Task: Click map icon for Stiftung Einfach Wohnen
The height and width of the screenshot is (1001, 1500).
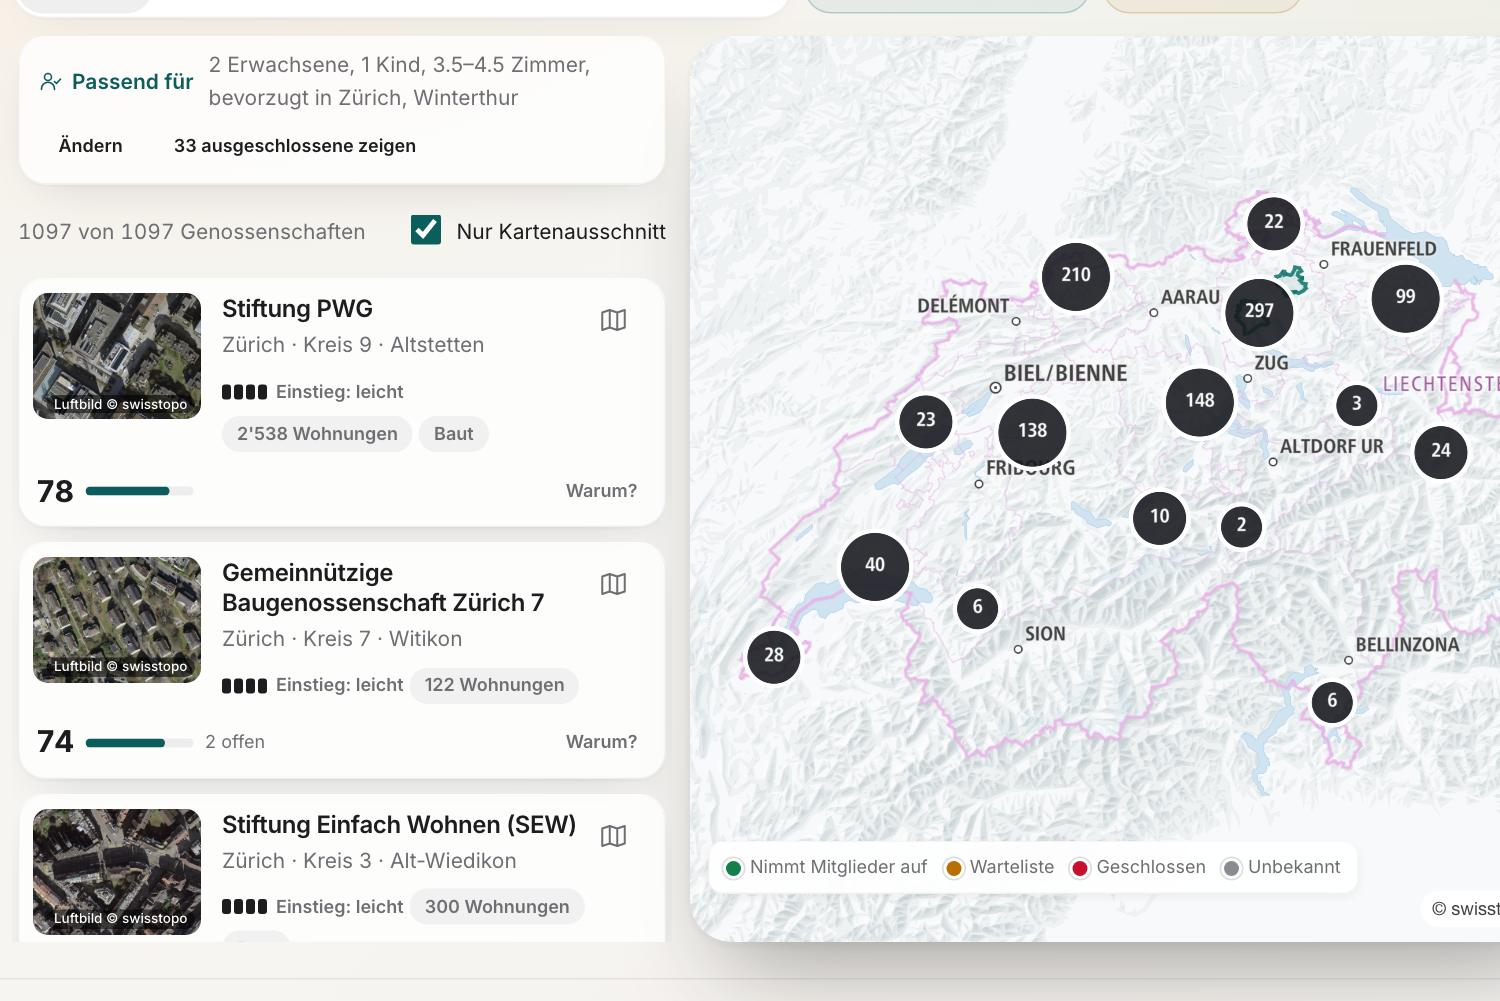Action: 613,836
